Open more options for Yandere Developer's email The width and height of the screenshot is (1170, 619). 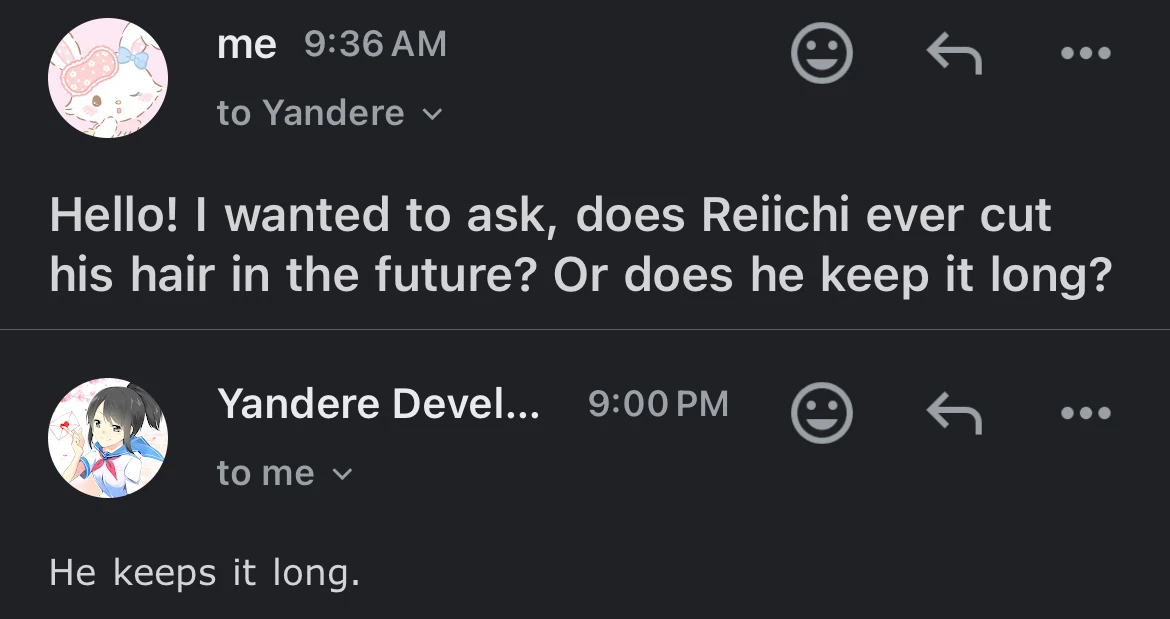coord(1086,412)
